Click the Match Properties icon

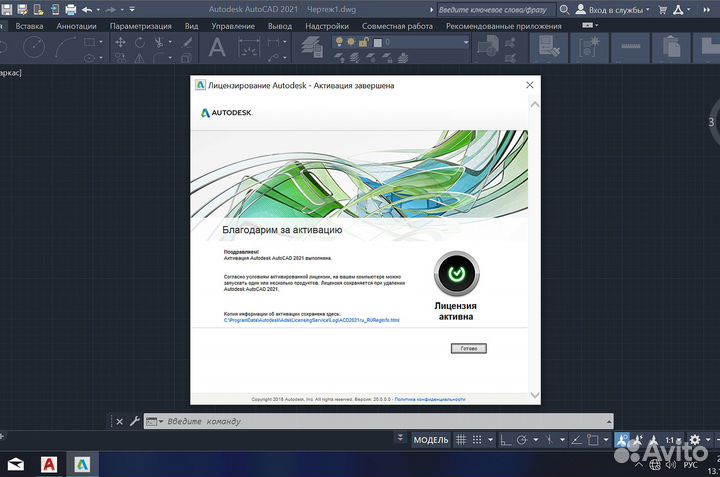550,47
